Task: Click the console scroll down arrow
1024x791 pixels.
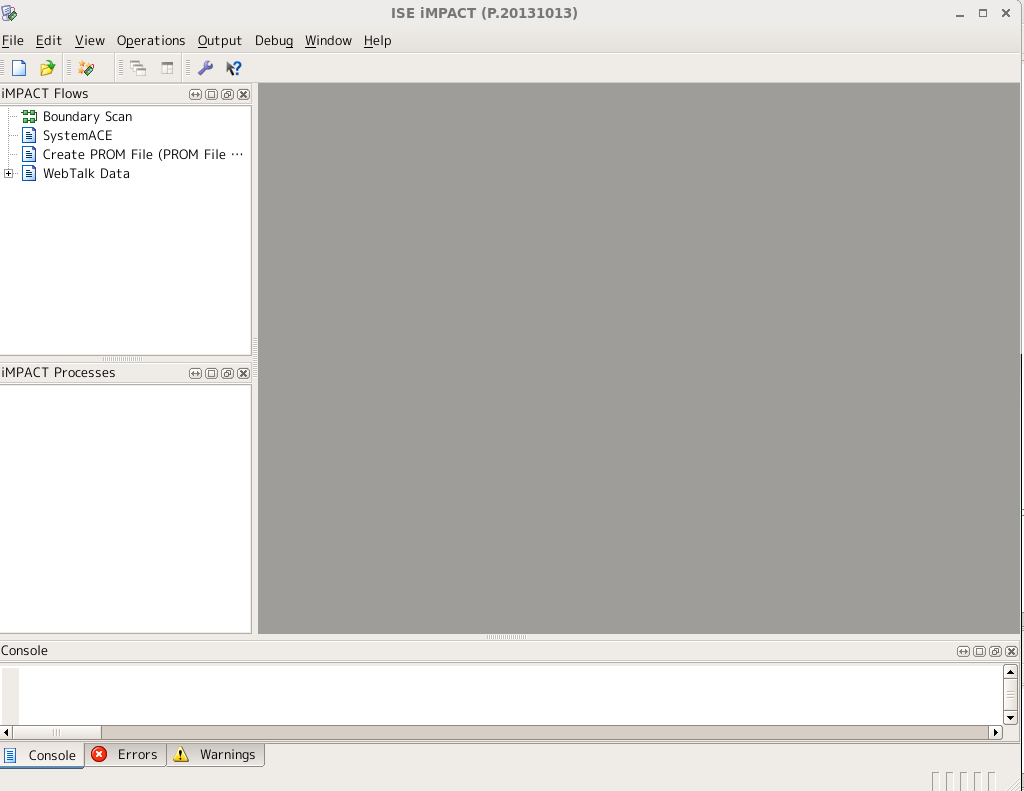Action: [1010, 717]
